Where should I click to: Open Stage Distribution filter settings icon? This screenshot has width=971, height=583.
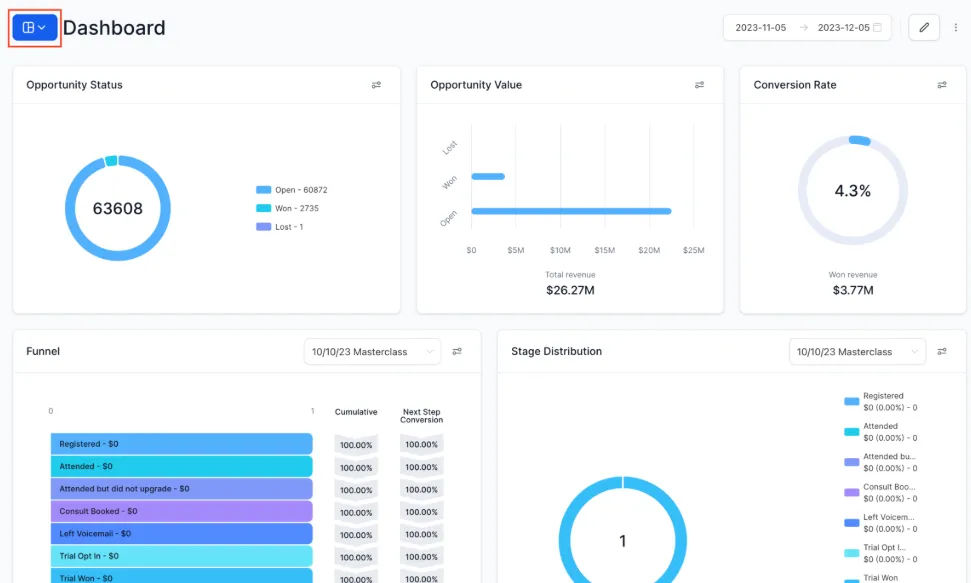942,352
